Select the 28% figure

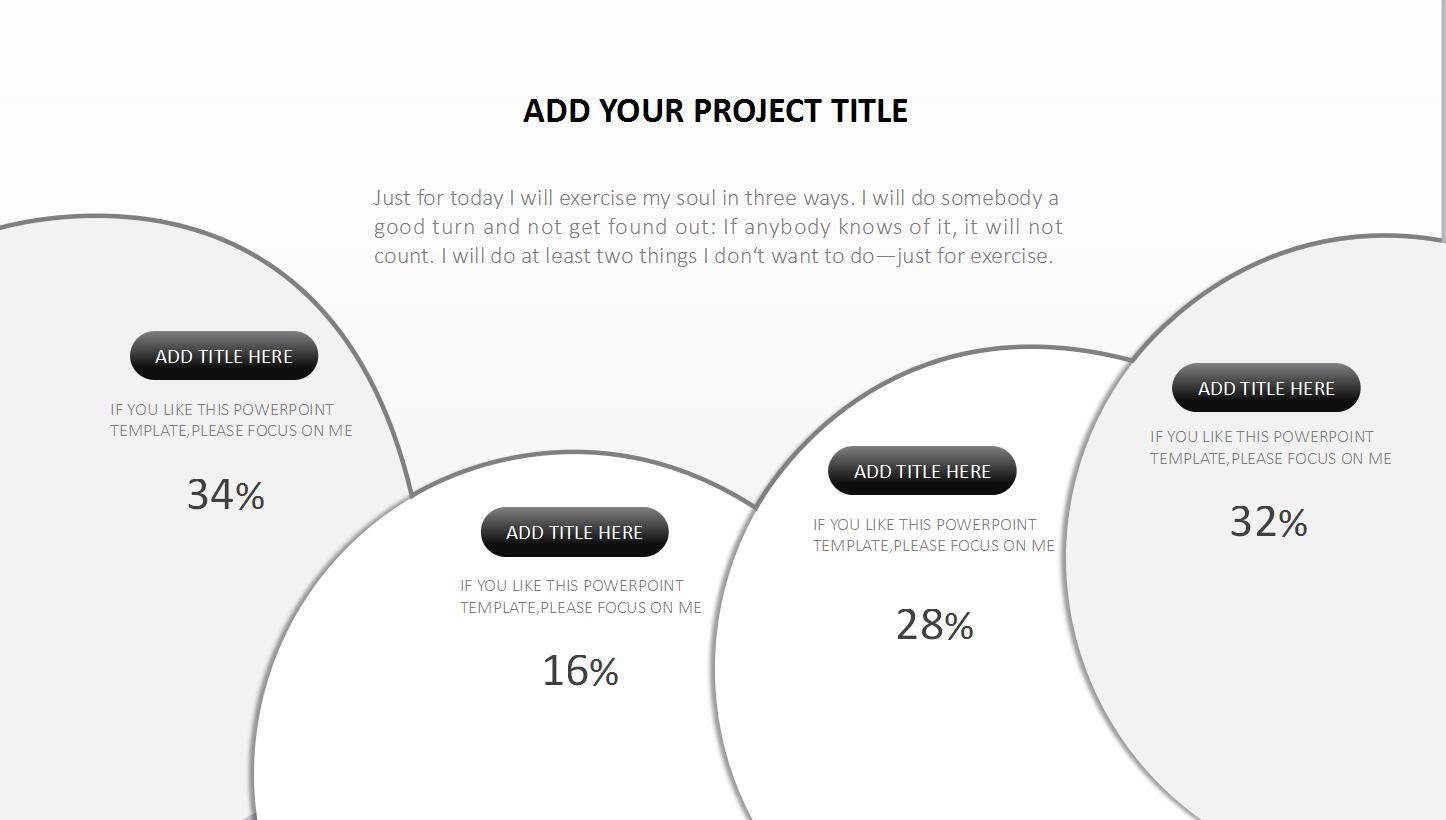[x=935, y=625]
